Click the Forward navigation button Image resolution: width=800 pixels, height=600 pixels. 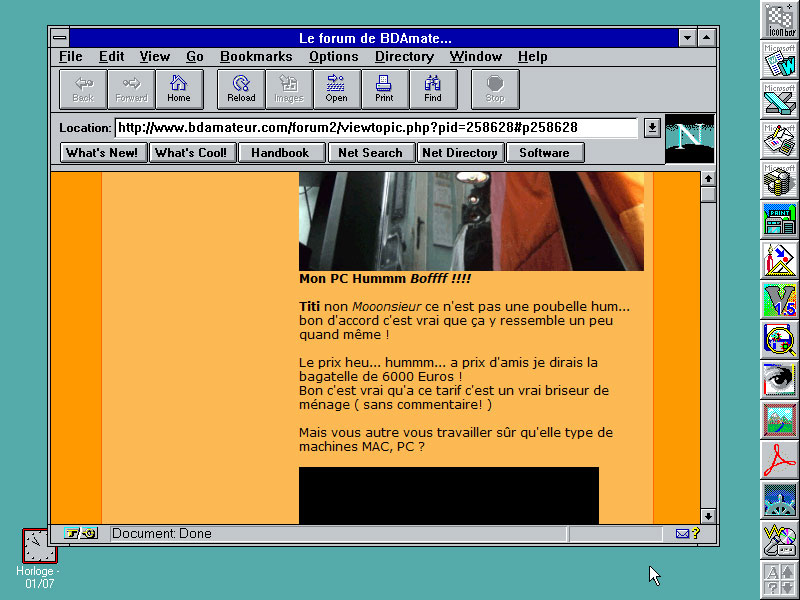point(131,90)
